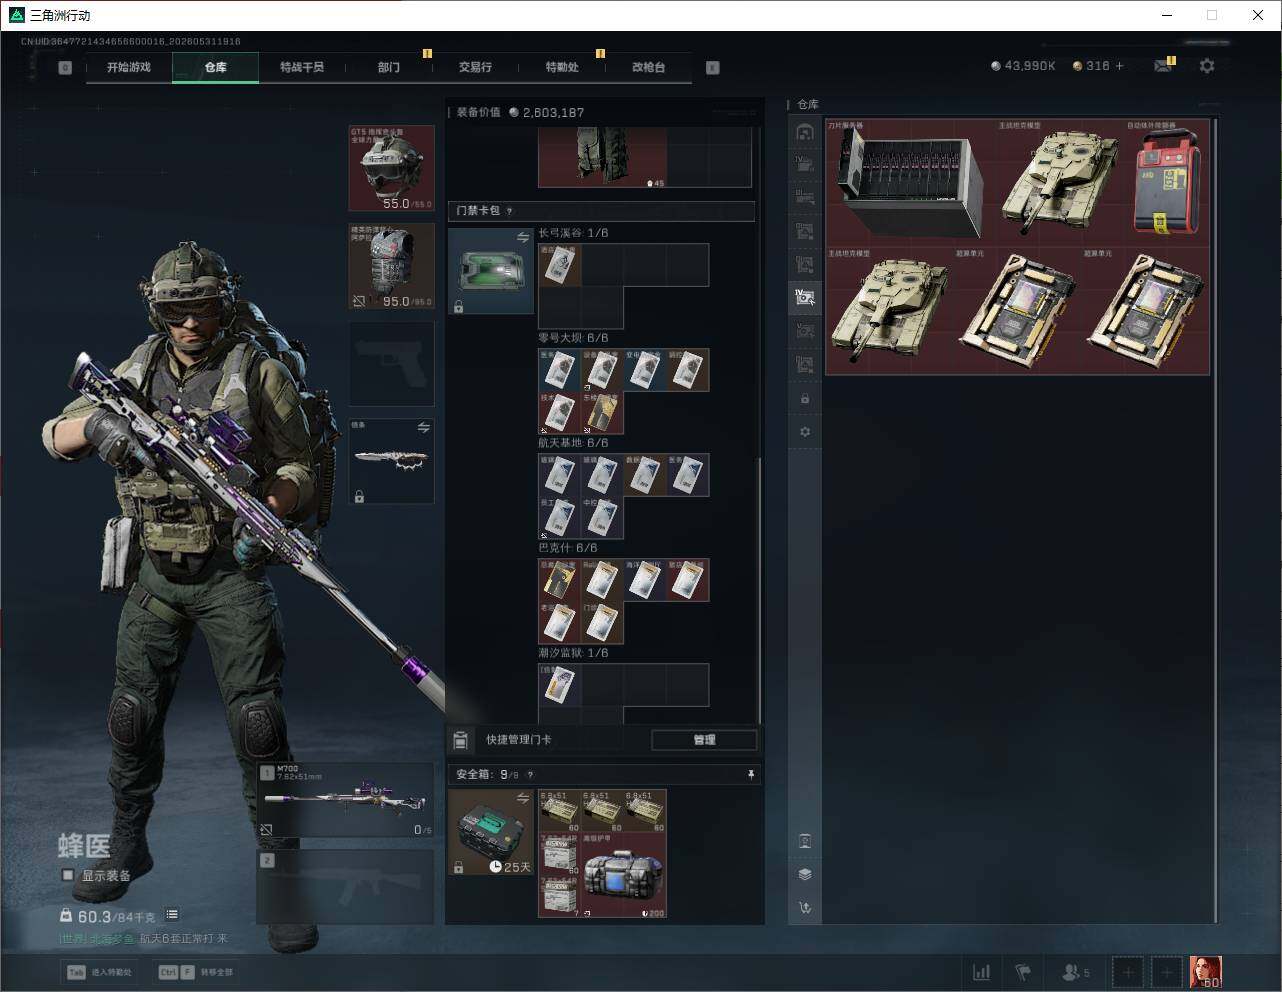Select the bottom-row 主战坦克模型 tank

click(x=890, y=310)
